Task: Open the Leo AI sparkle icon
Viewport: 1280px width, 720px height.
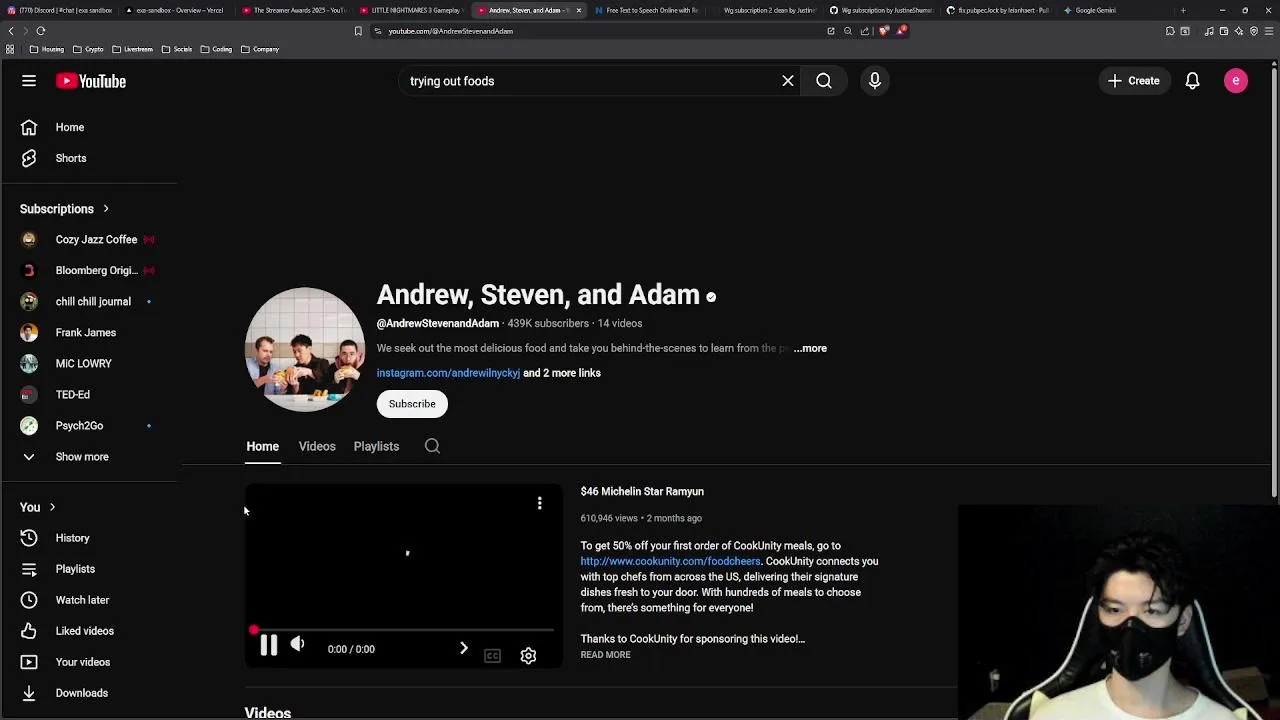Action: click(1239, 31)
